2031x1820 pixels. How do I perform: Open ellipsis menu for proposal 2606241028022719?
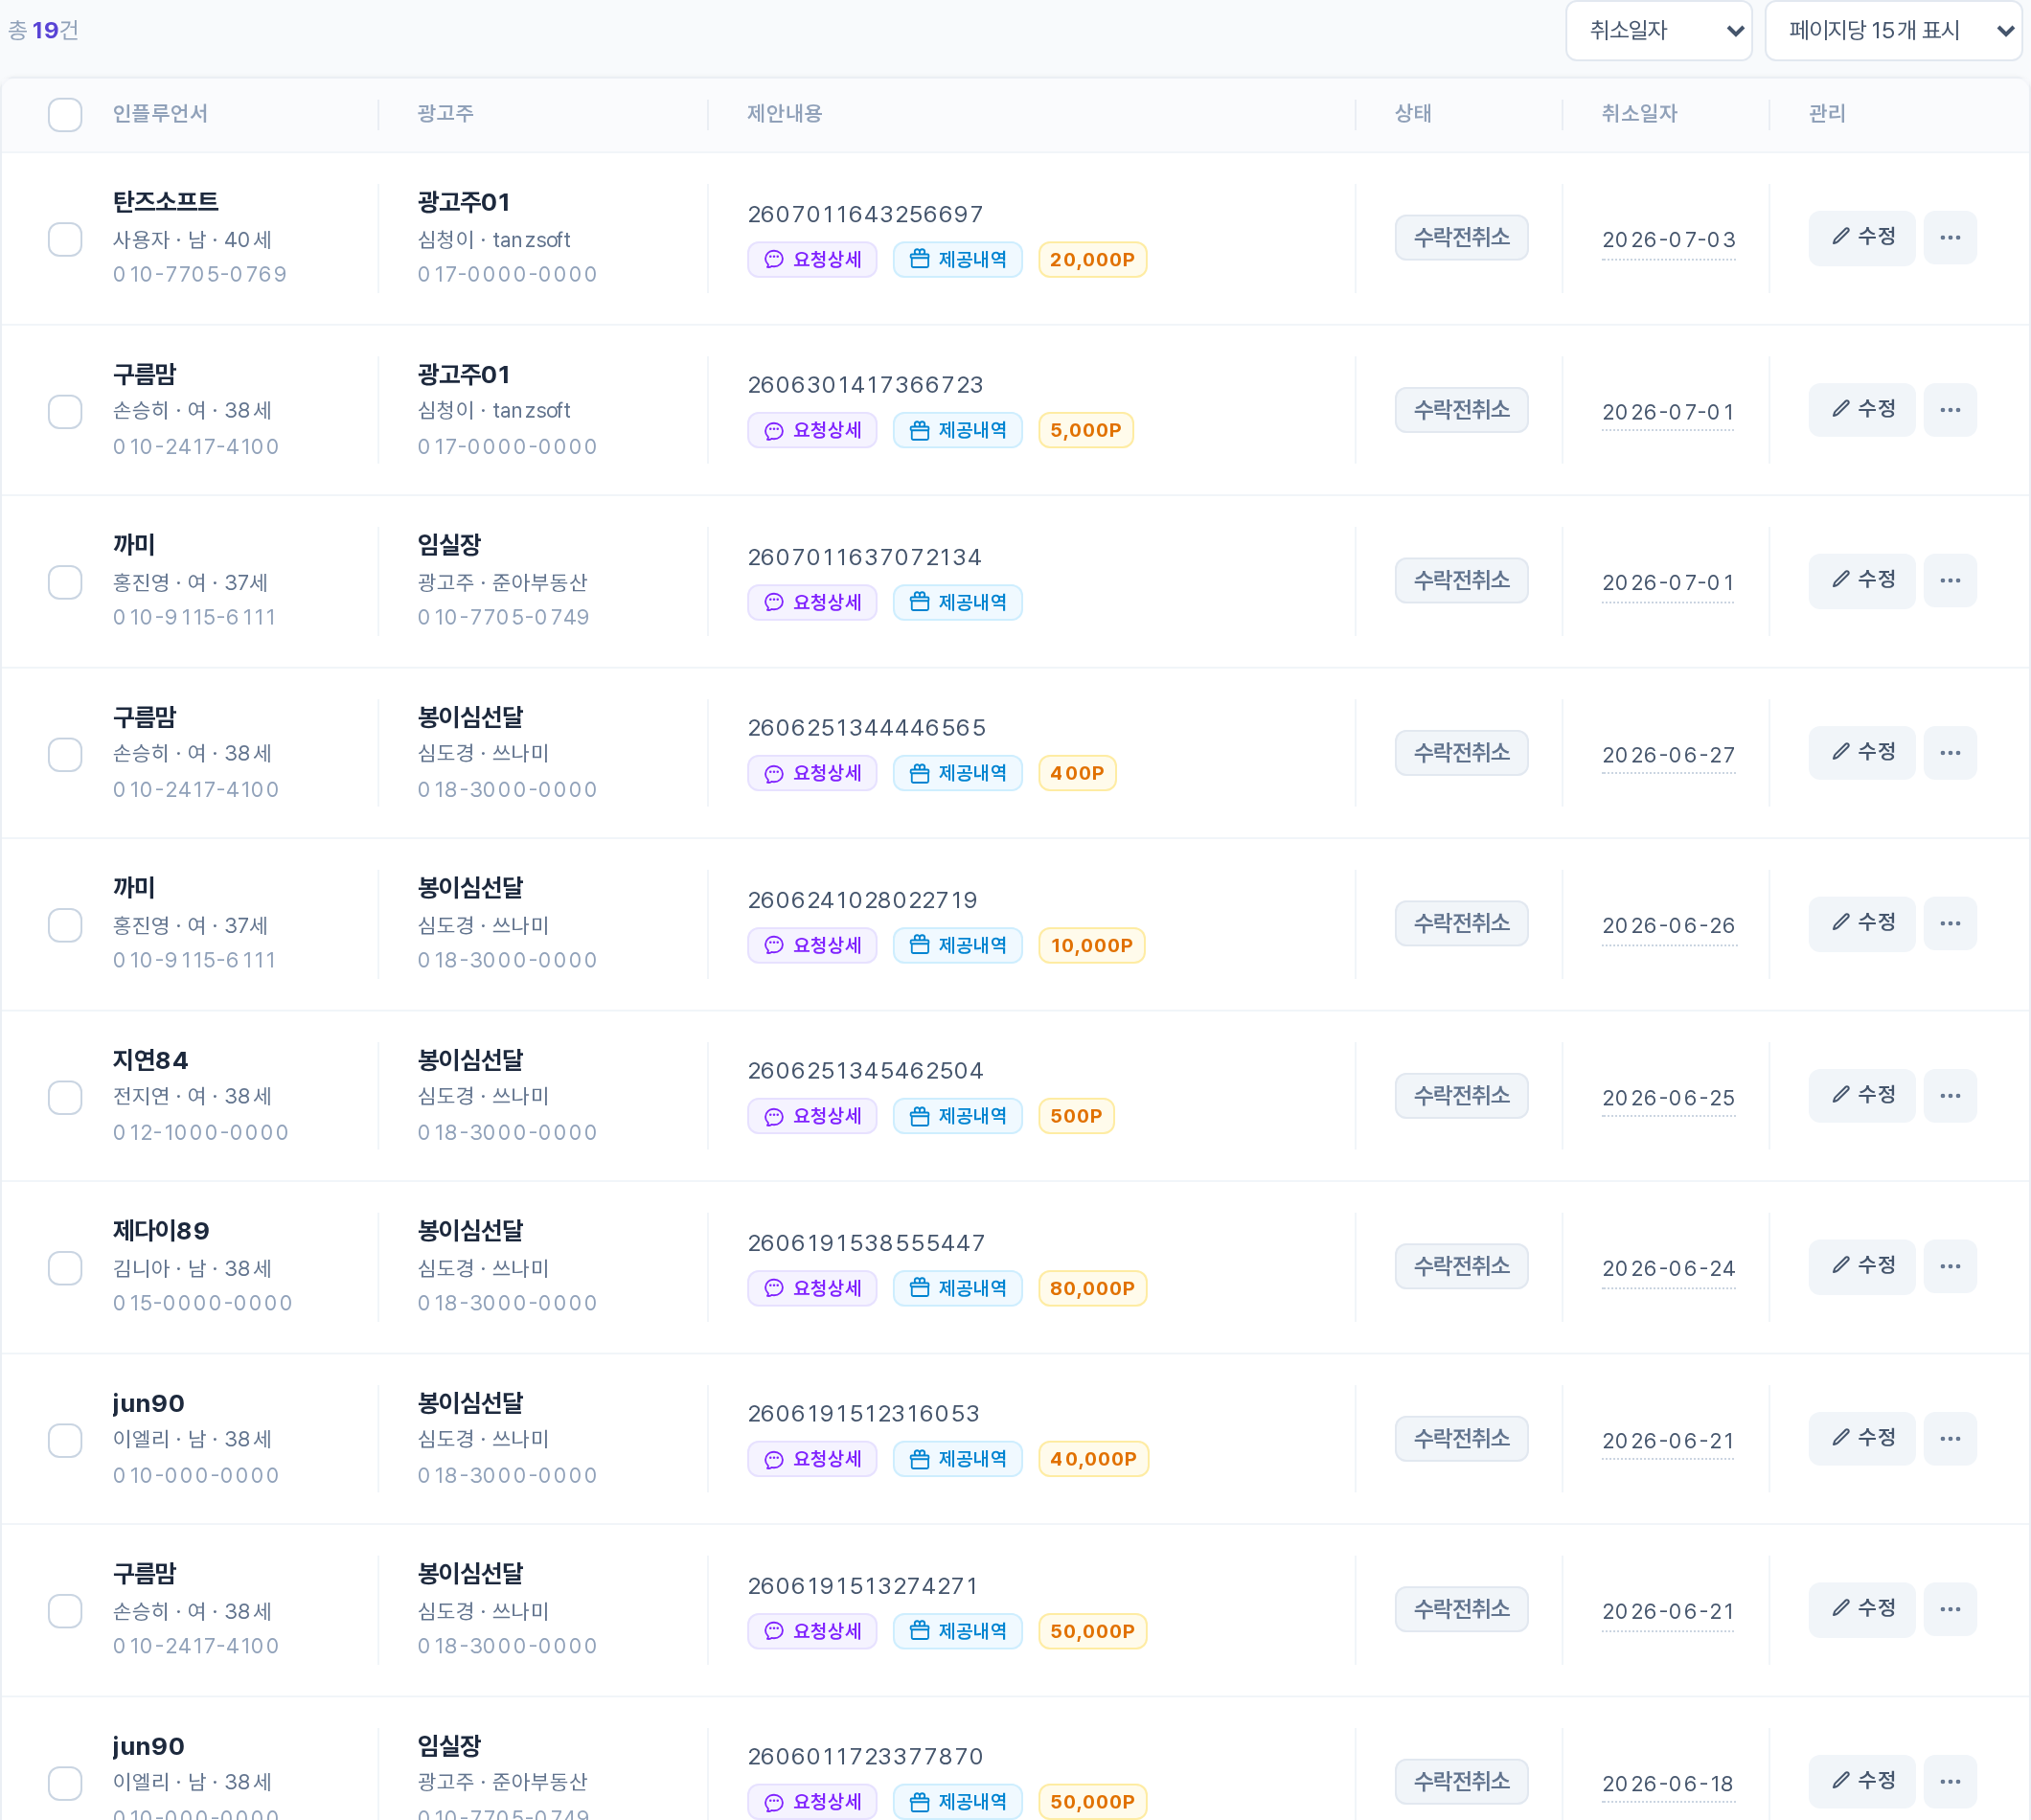[1949, 924]
